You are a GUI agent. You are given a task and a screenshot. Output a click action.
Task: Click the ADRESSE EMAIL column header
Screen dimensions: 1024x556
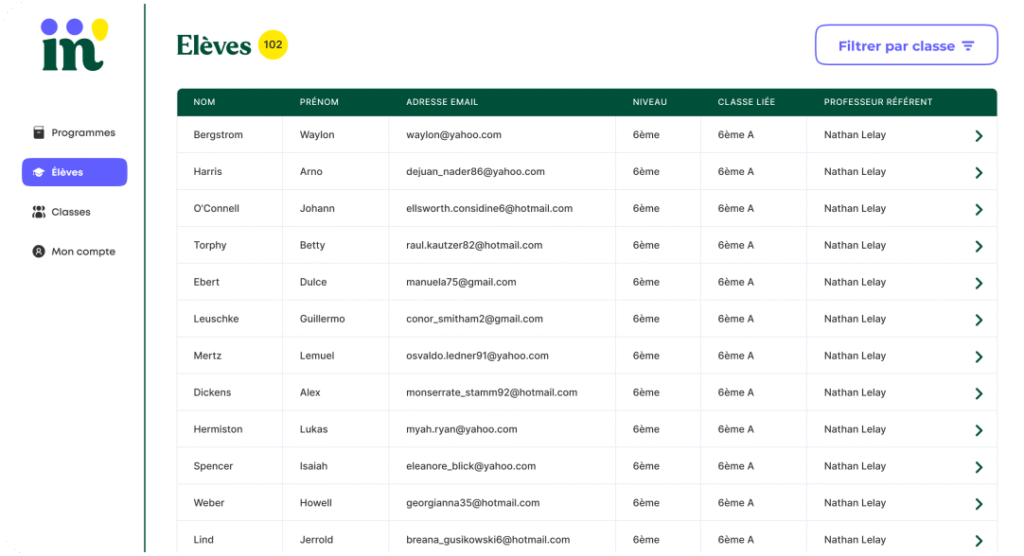point(442,102)
